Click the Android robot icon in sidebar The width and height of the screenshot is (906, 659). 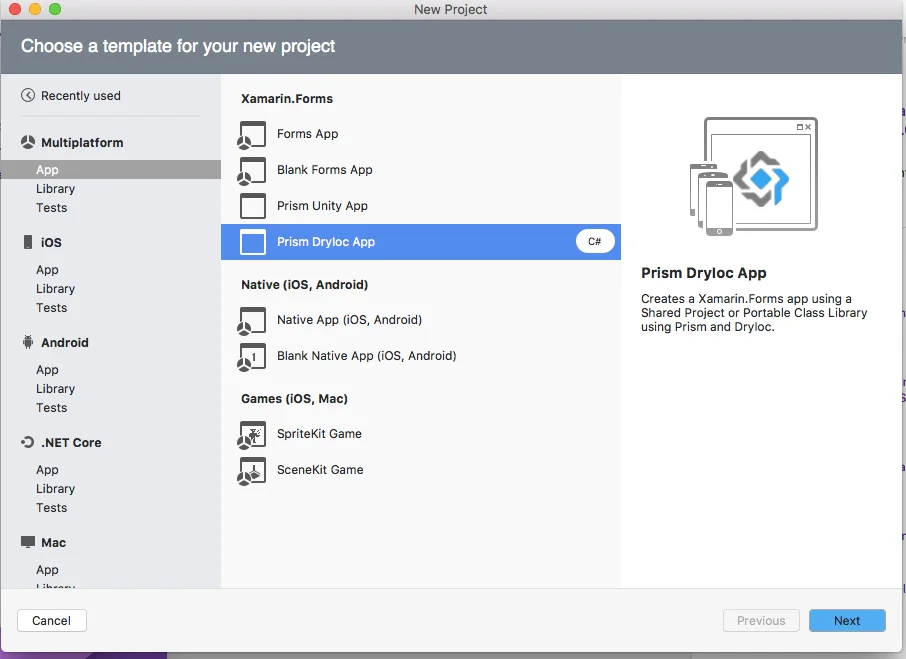(x=28, y=342)
